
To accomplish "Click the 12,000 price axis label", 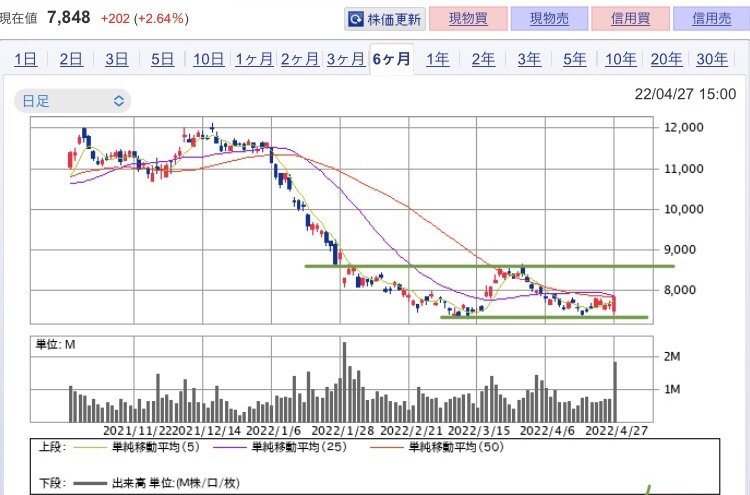I will pos(684,127).
